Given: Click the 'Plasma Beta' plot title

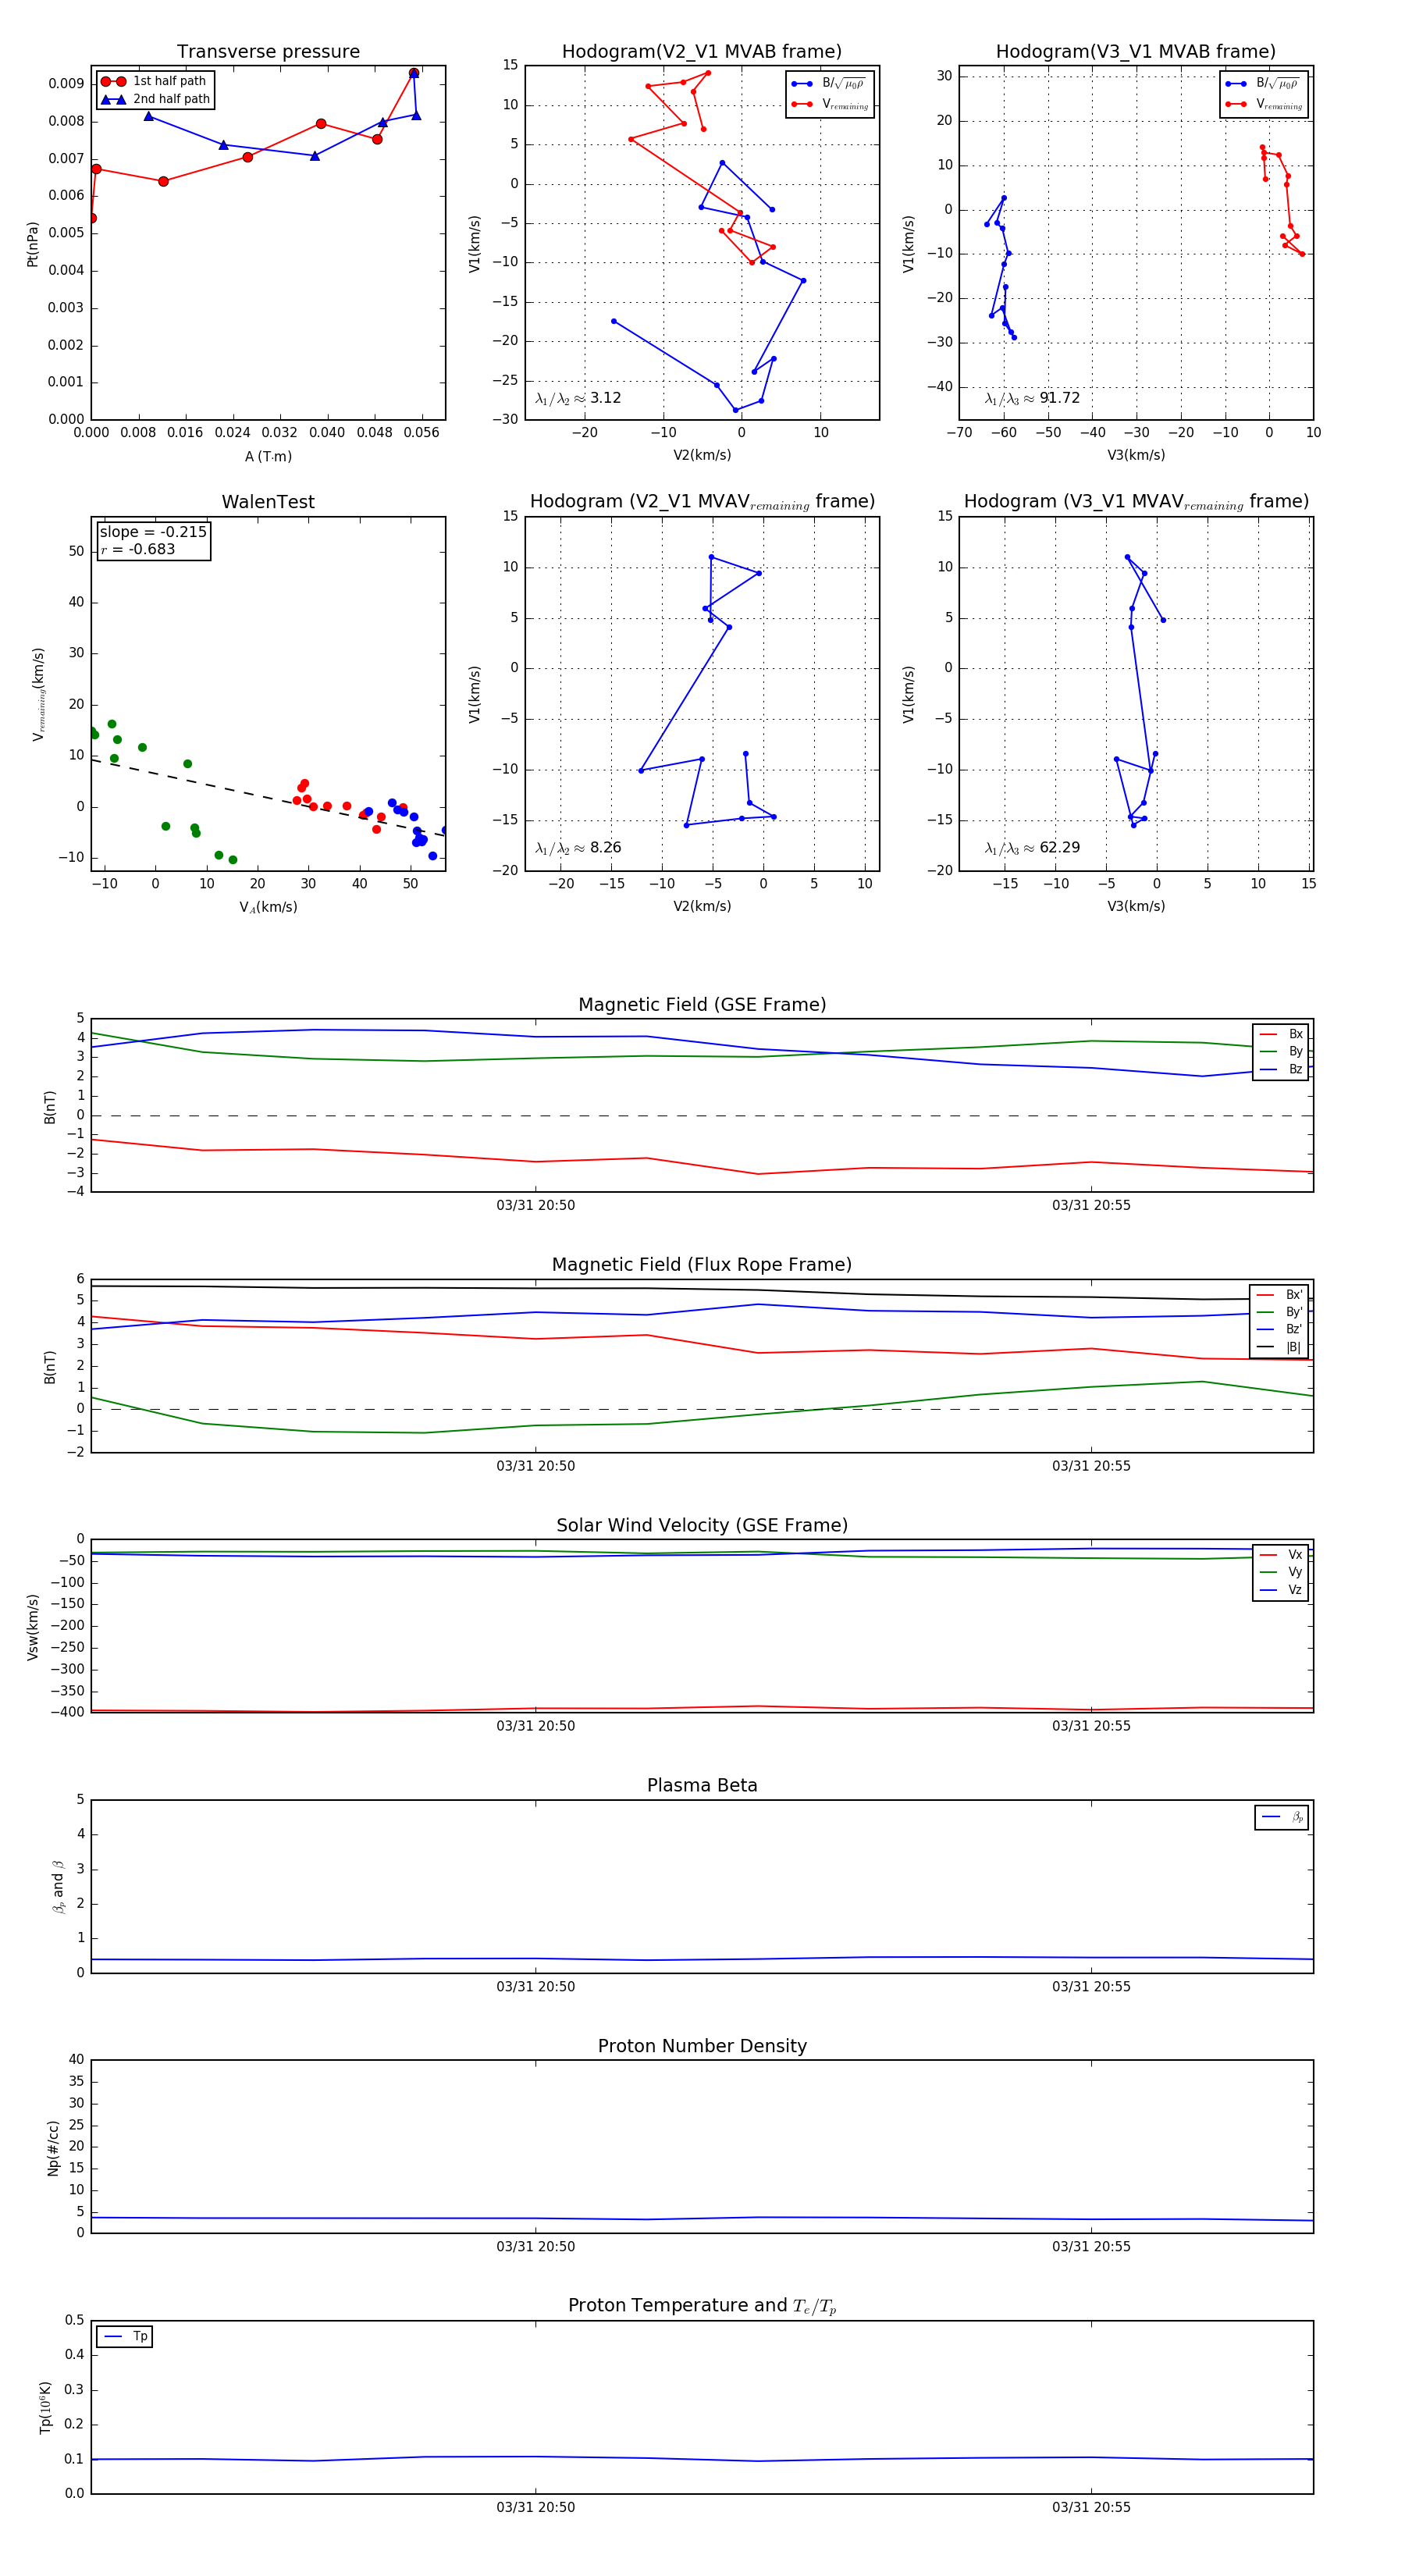Looking at the screenshot, I should [x=702, y=1785].
